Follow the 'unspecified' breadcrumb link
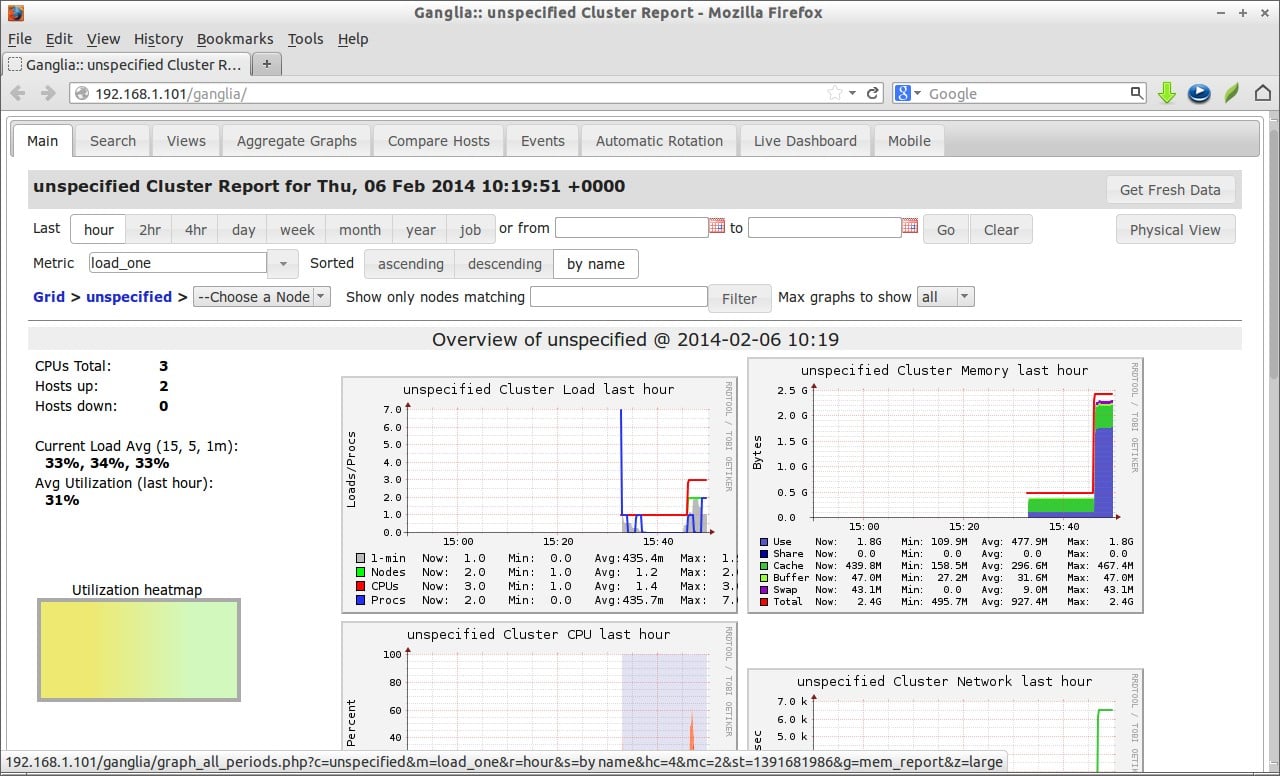Screen dimensions: 1280x776 pyautogui.click(x=129, y=297)
